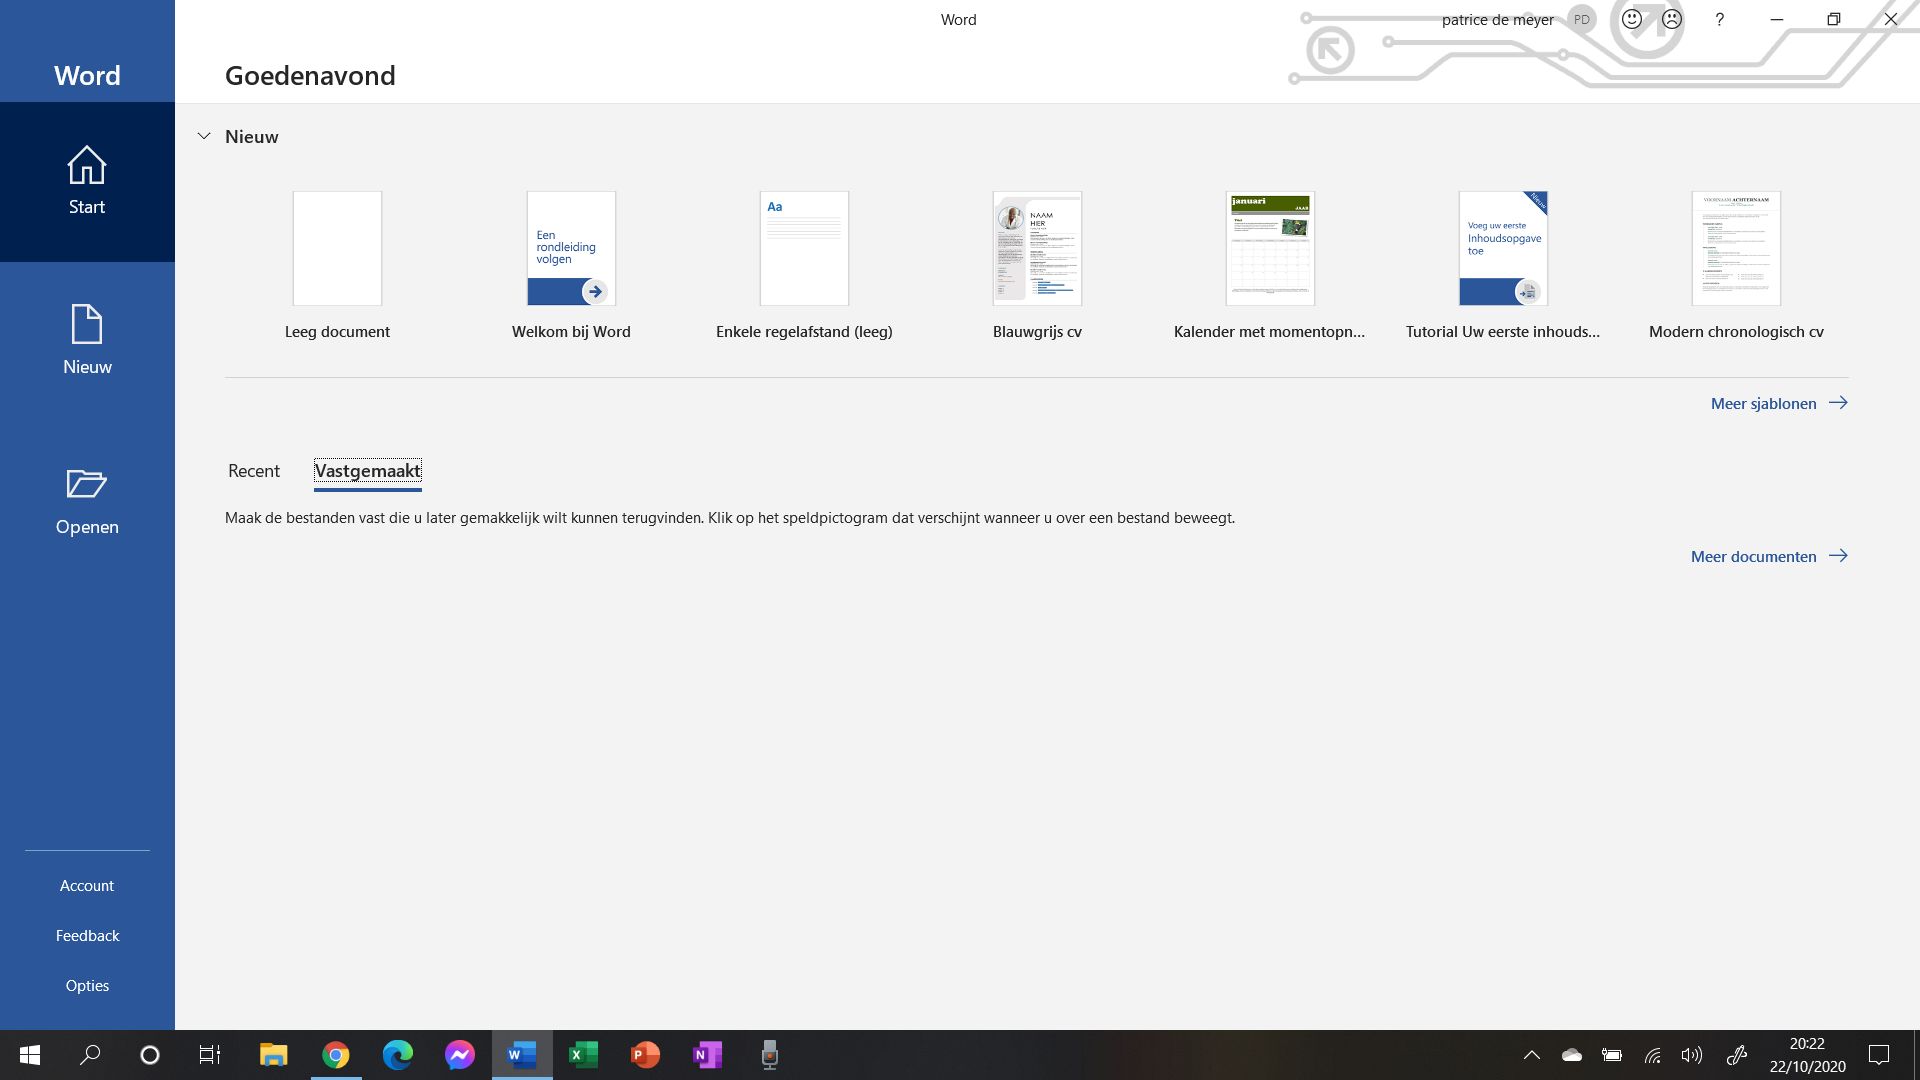The height and width of the screenshot is (1080, 1920).
Task: Open the microphone recorder app on taskbar
Action: coord(769,1055)
